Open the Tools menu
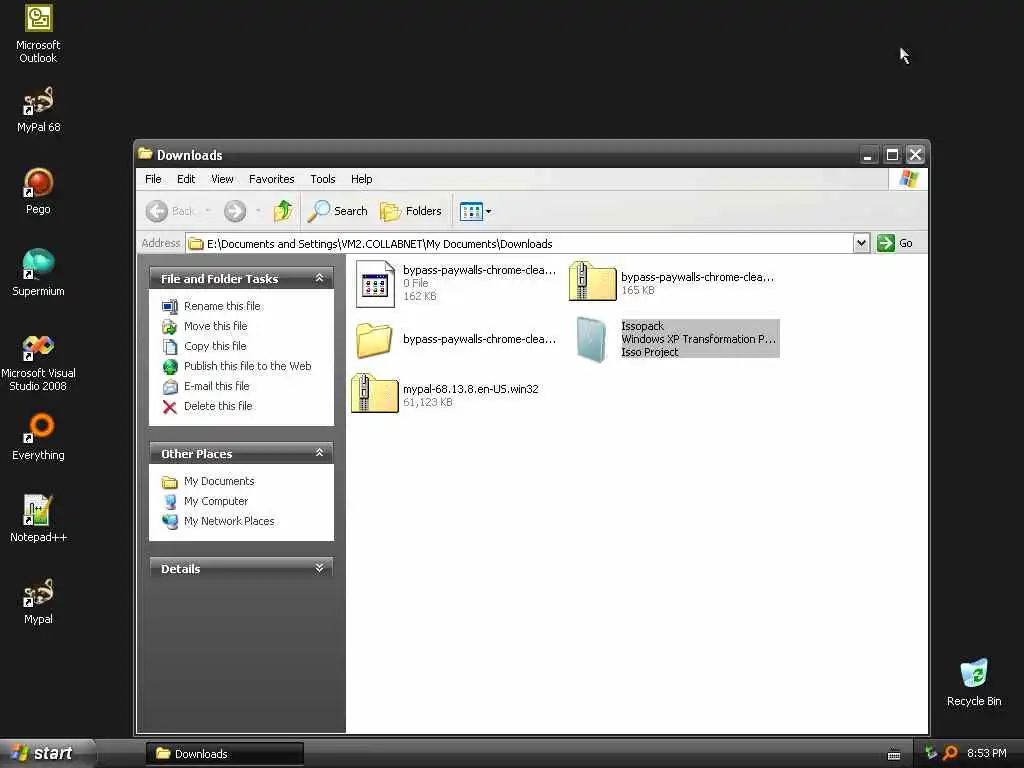Screen dimensions: 1024x768 (x=323, y=179)
